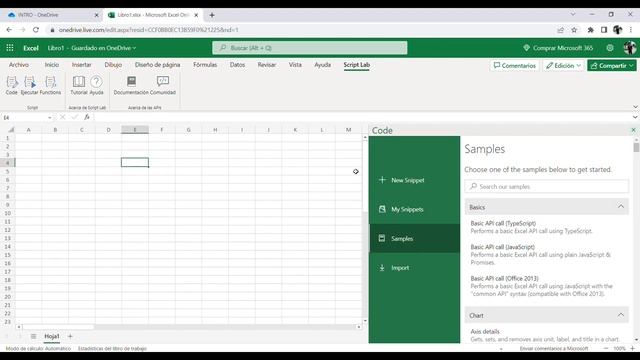Bookmark this page with star icon
This screenshot has height=360, width=640.
click(574, 30)
